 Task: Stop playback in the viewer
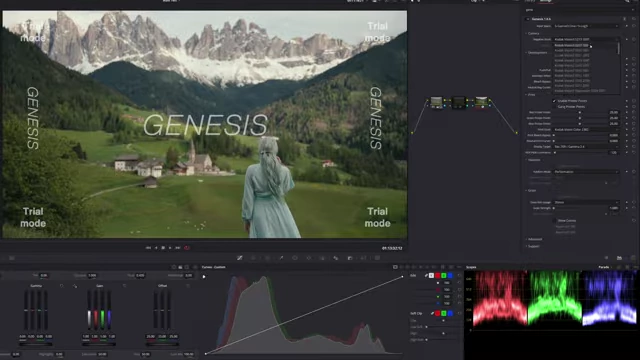pyautogui.click(x=163, y=248)
